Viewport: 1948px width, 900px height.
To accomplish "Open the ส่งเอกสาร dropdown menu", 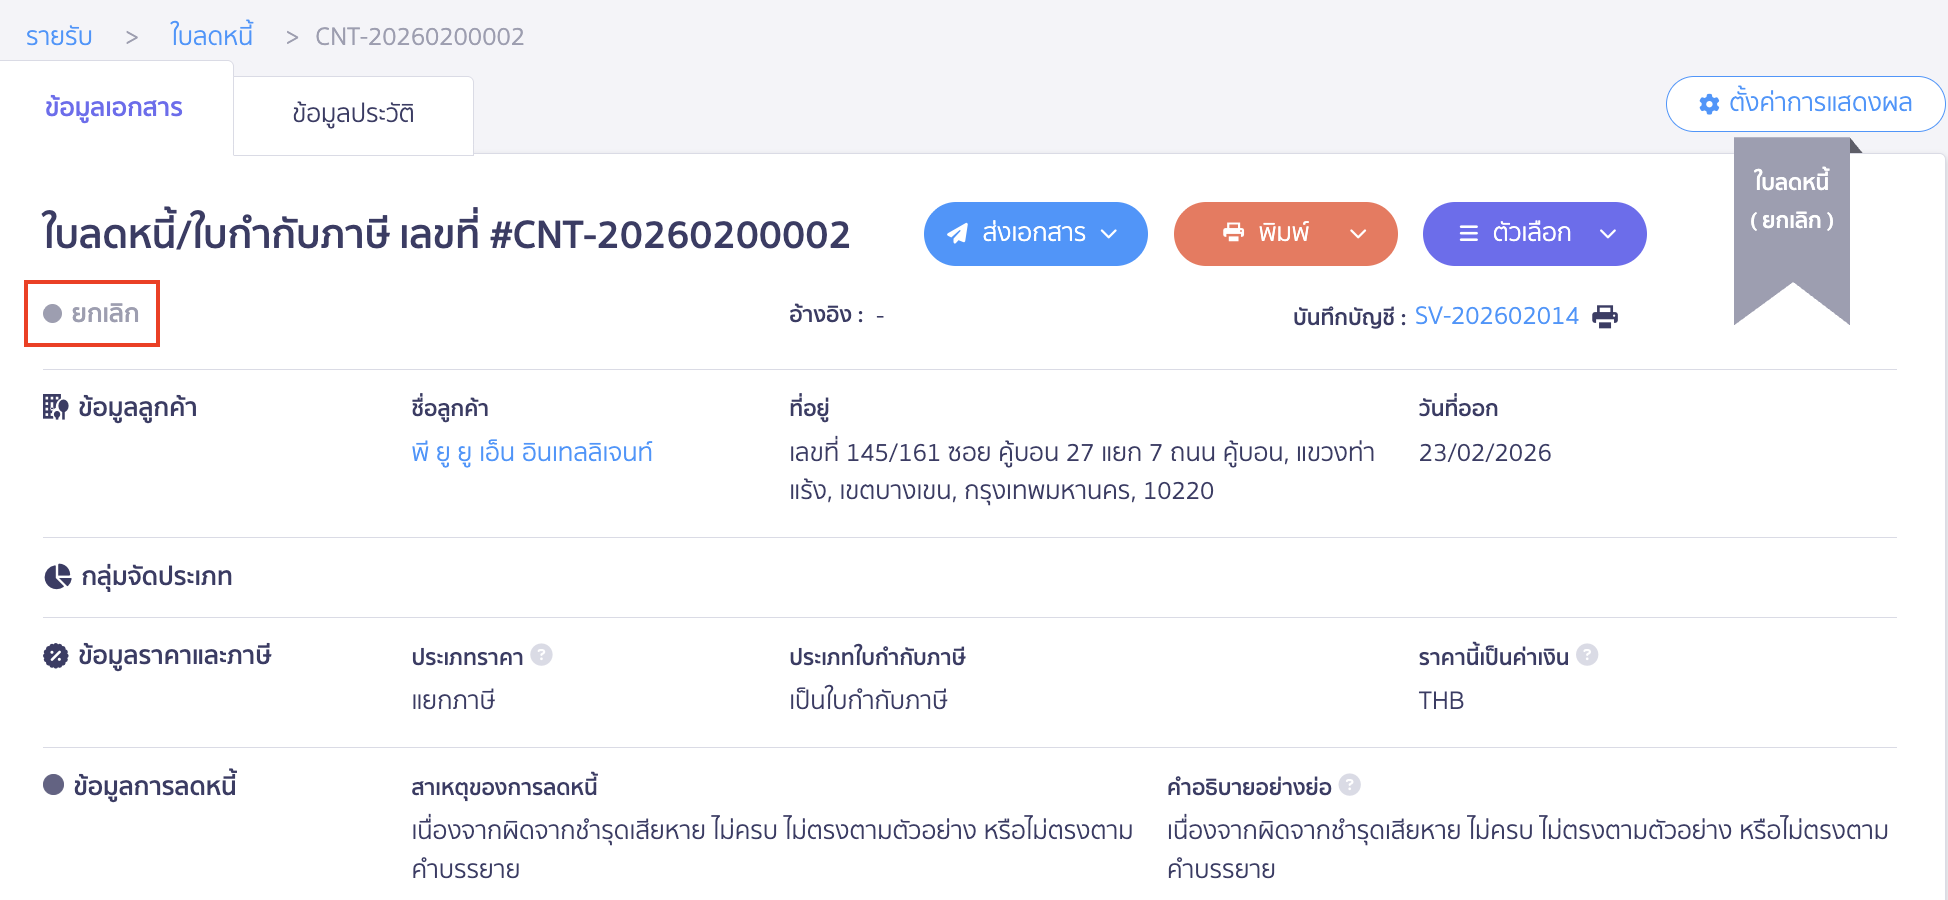I will point(1110,234).
